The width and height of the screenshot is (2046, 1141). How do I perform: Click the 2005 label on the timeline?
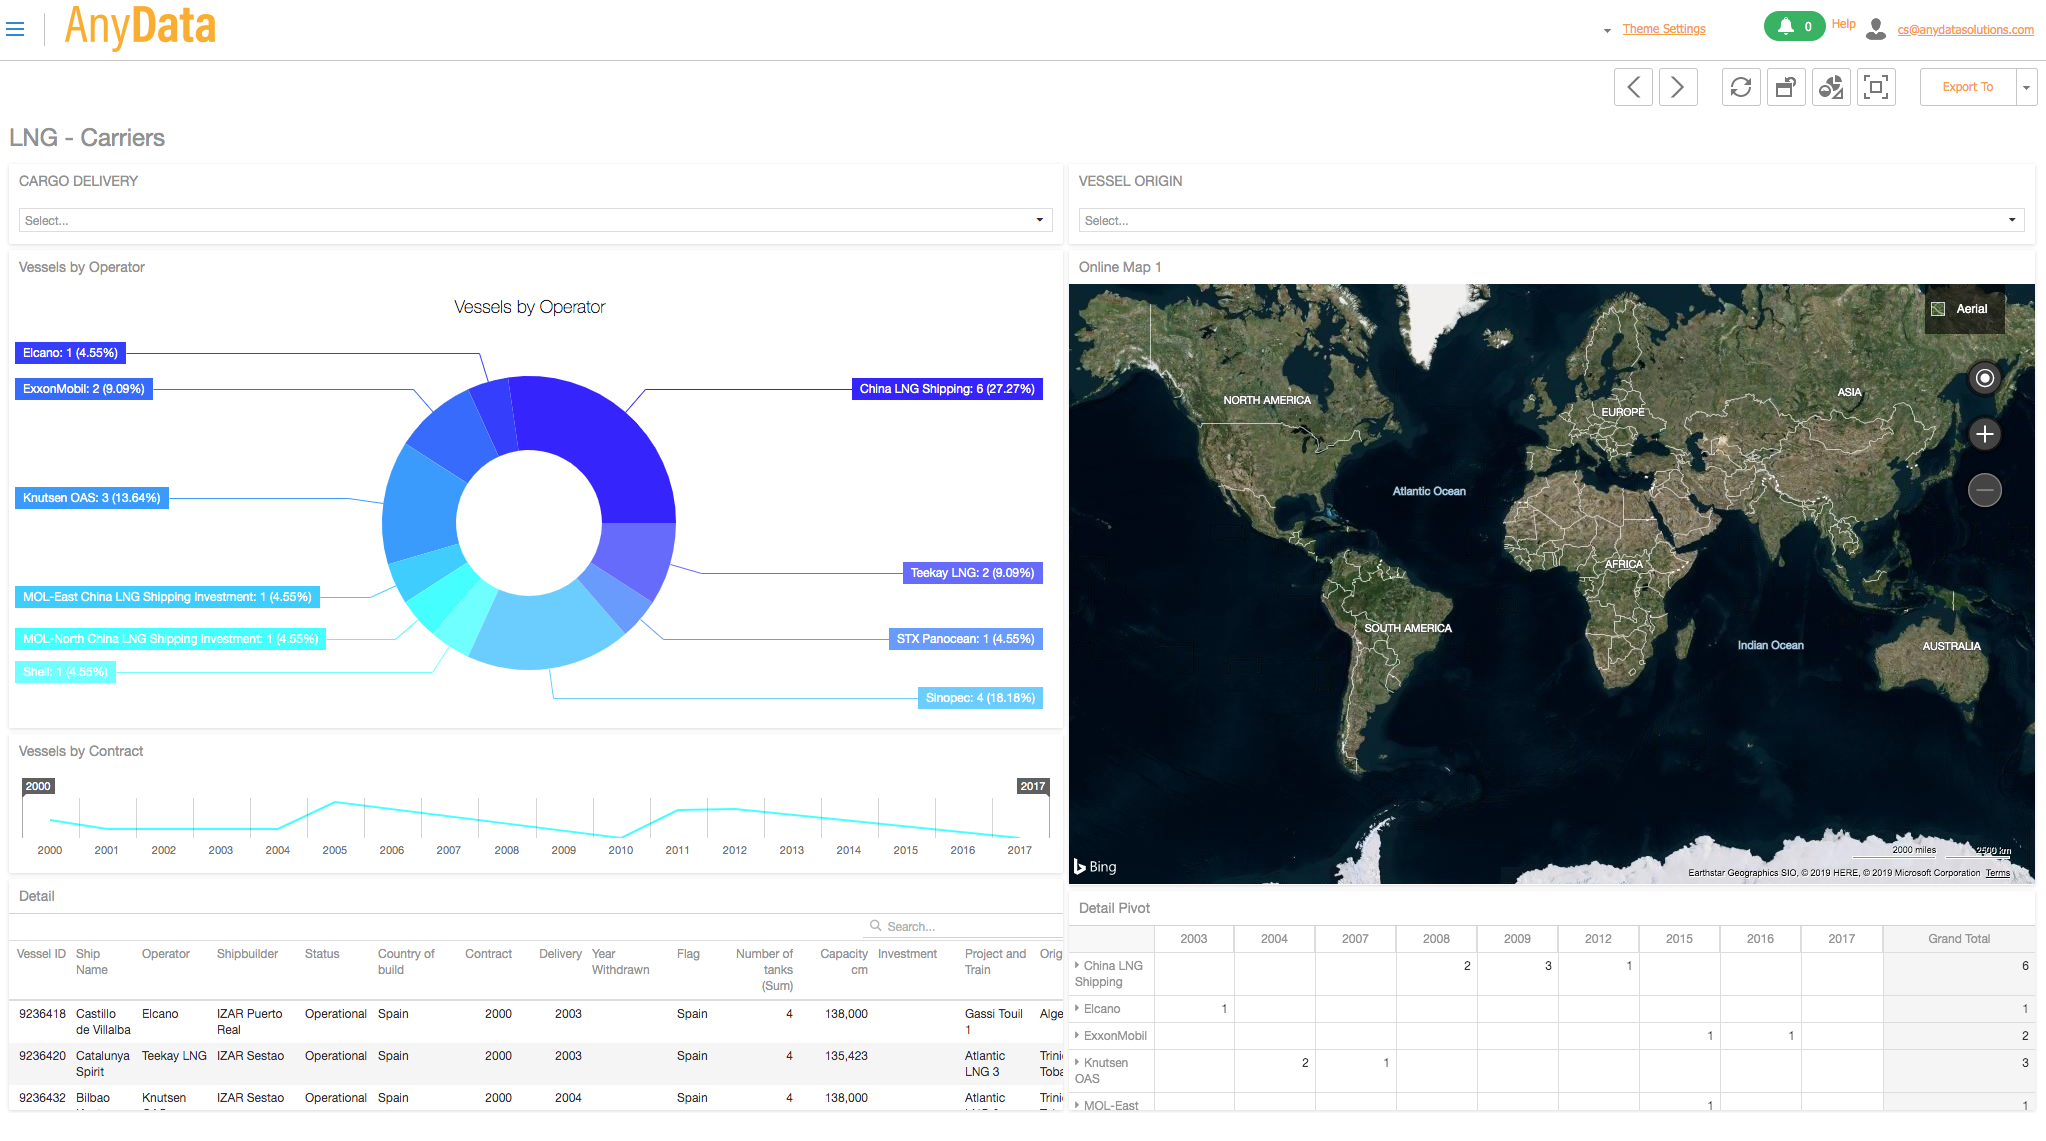pyautogui.click(x=335, y=850)
